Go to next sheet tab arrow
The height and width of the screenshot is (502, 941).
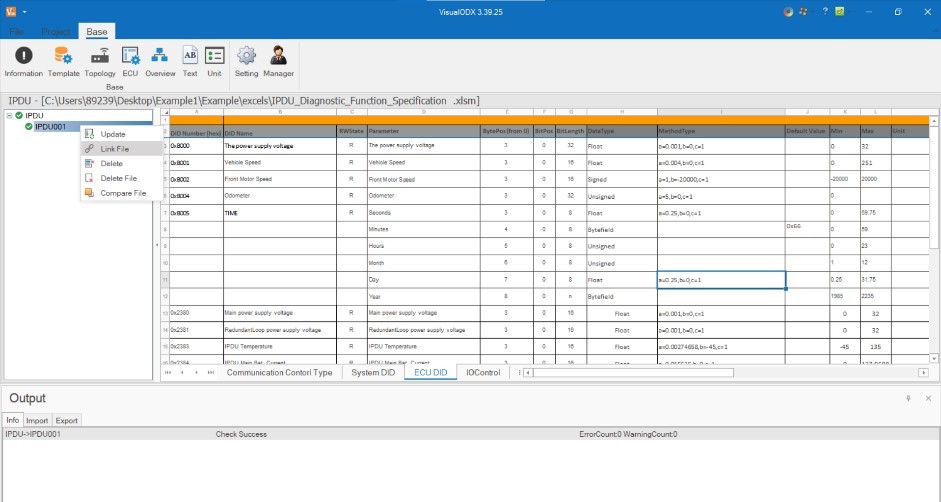[196, 372]
